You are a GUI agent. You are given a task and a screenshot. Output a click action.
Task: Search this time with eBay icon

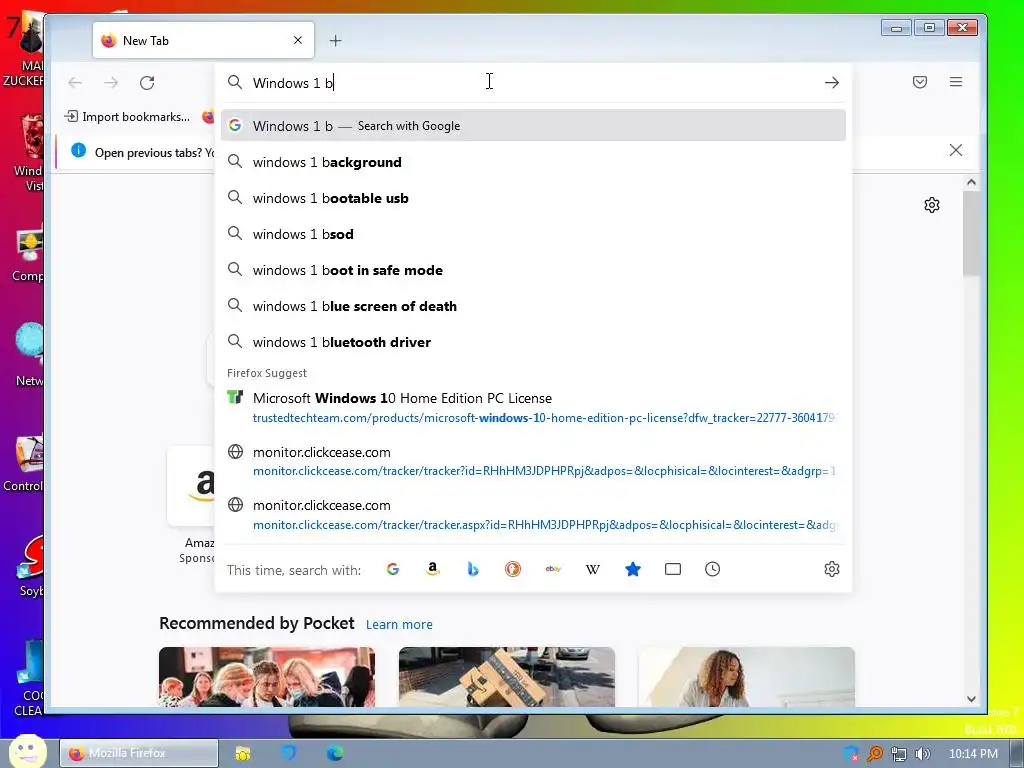point(553,569)
